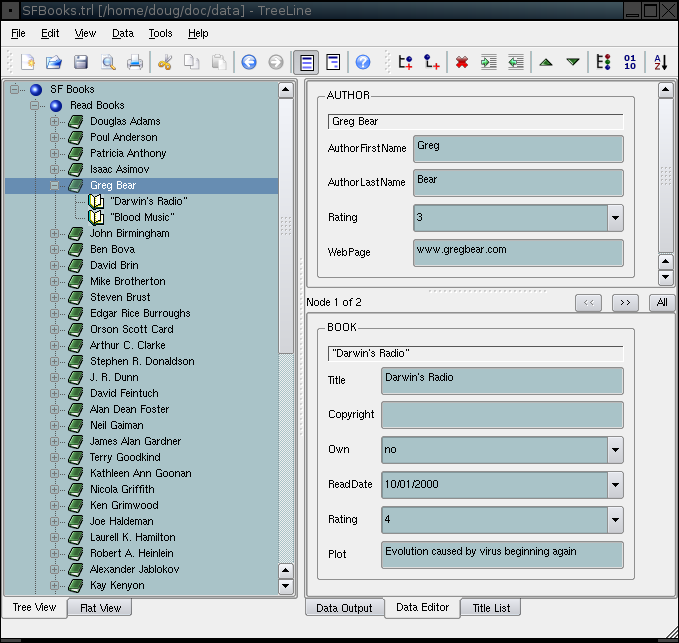Select the "Blood Music" tree item
This screenshot has width=679, height=643.
point(142,217)
